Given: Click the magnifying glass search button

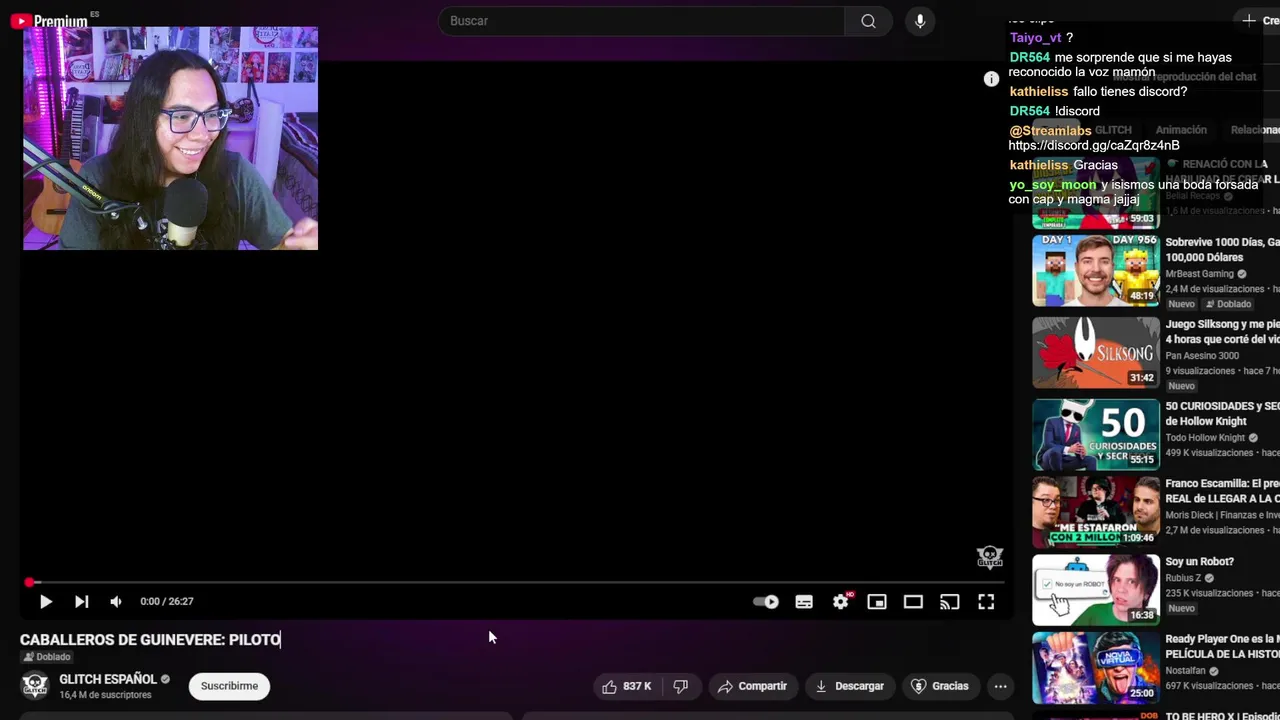Looking at the screenshot, I should coord(868,21).
